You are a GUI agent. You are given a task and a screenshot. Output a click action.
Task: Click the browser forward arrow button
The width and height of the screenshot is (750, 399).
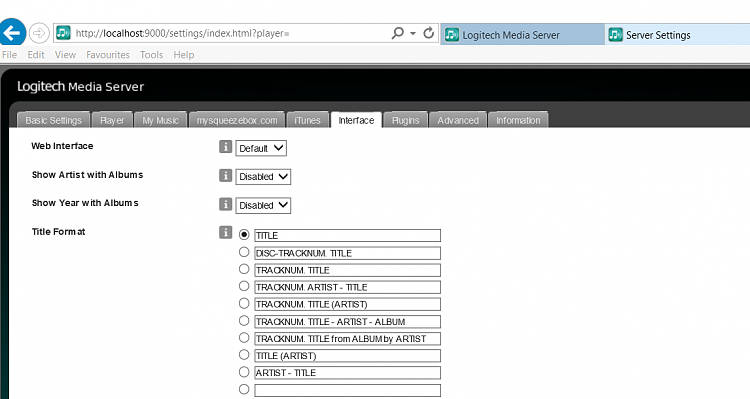(39, 33)
